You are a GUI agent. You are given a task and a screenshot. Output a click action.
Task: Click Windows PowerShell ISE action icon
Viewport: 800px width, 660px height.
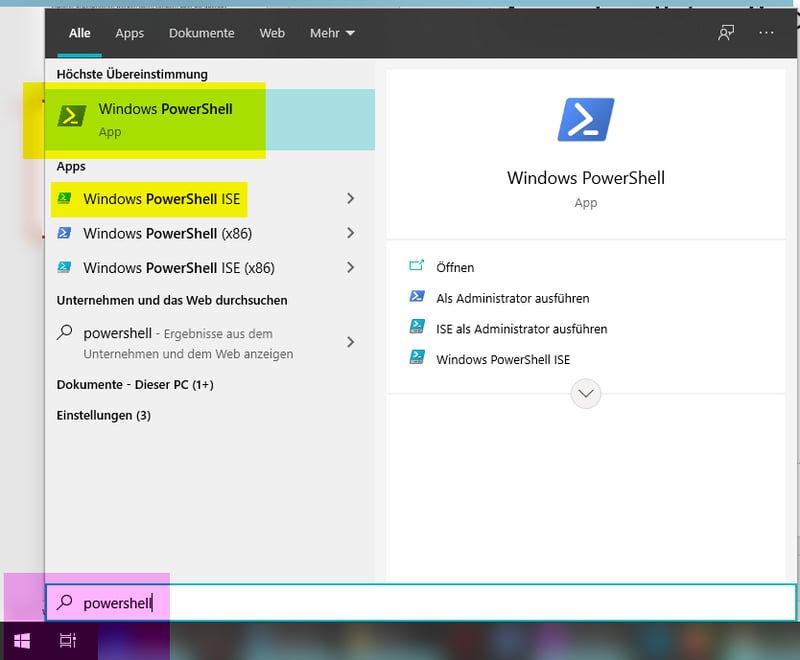(417, 357)
